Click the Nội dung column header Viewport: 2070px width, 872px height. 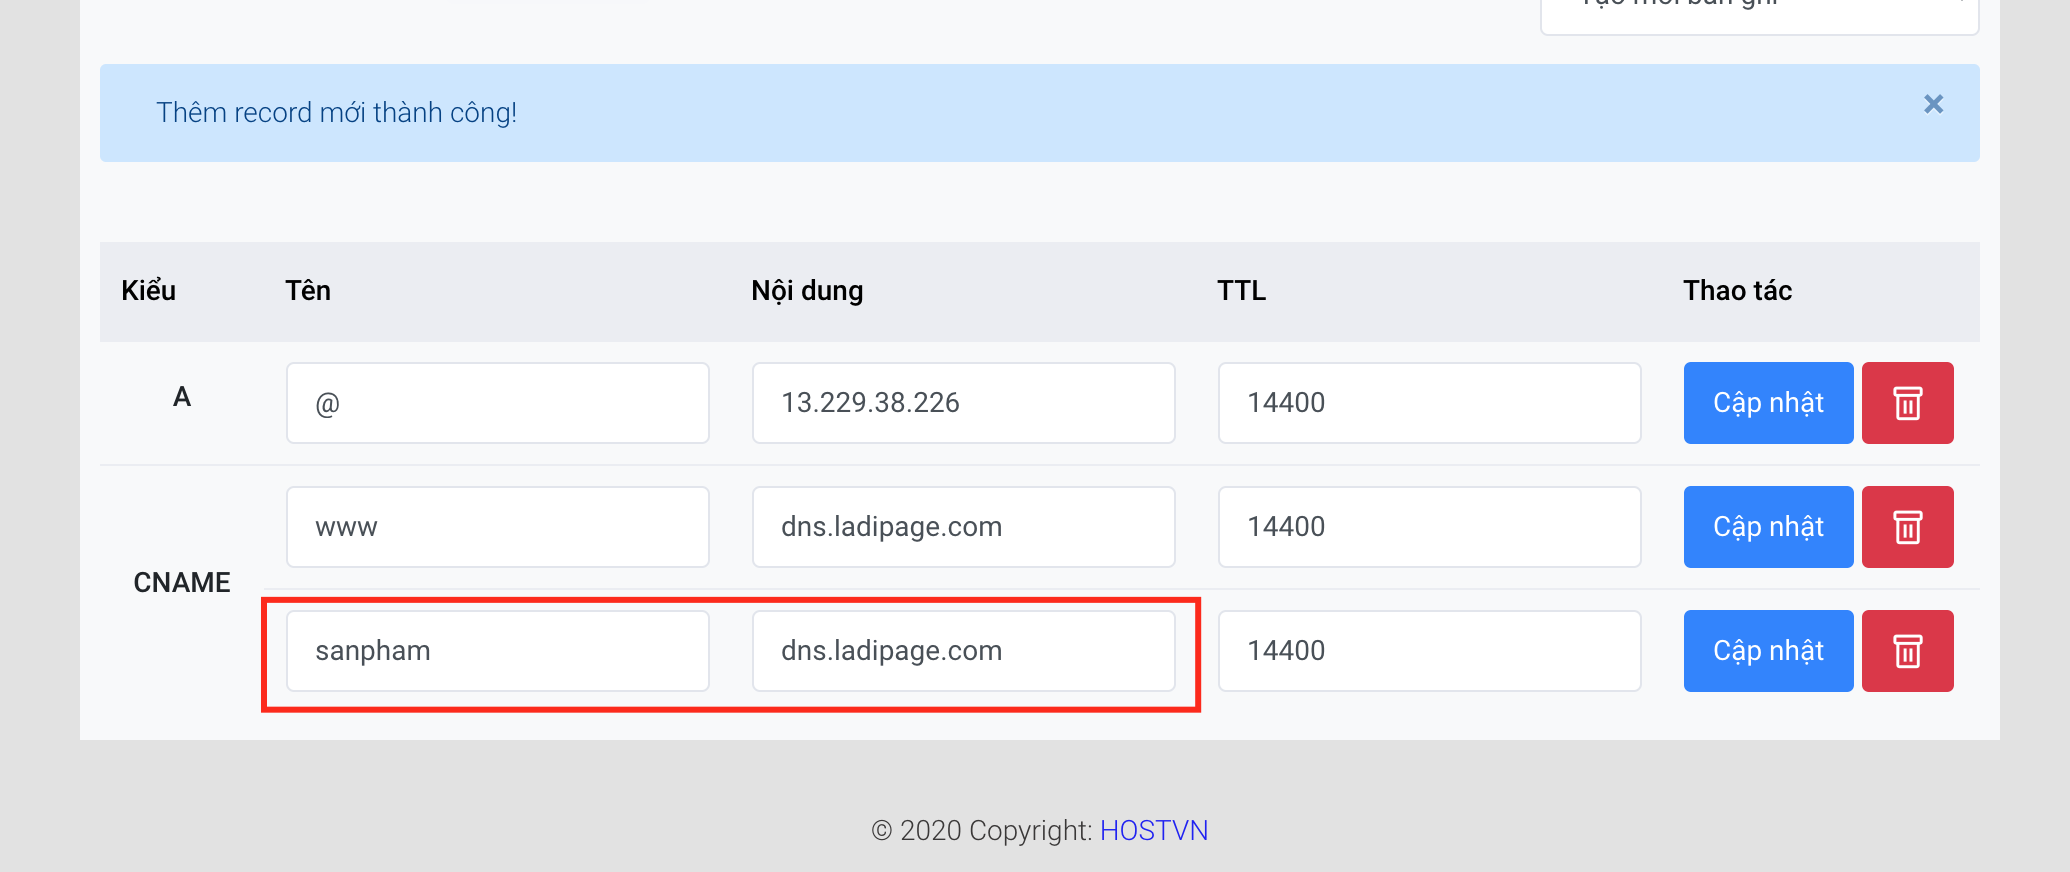click(807, 291)
